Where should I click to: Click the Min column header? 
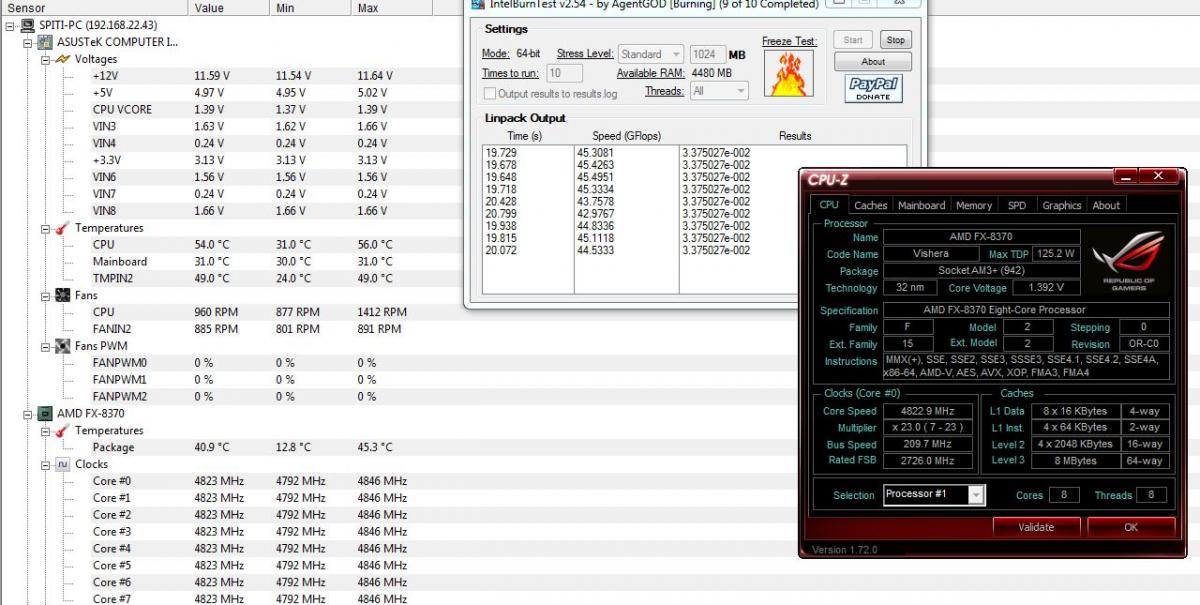(x=310, y=8)
